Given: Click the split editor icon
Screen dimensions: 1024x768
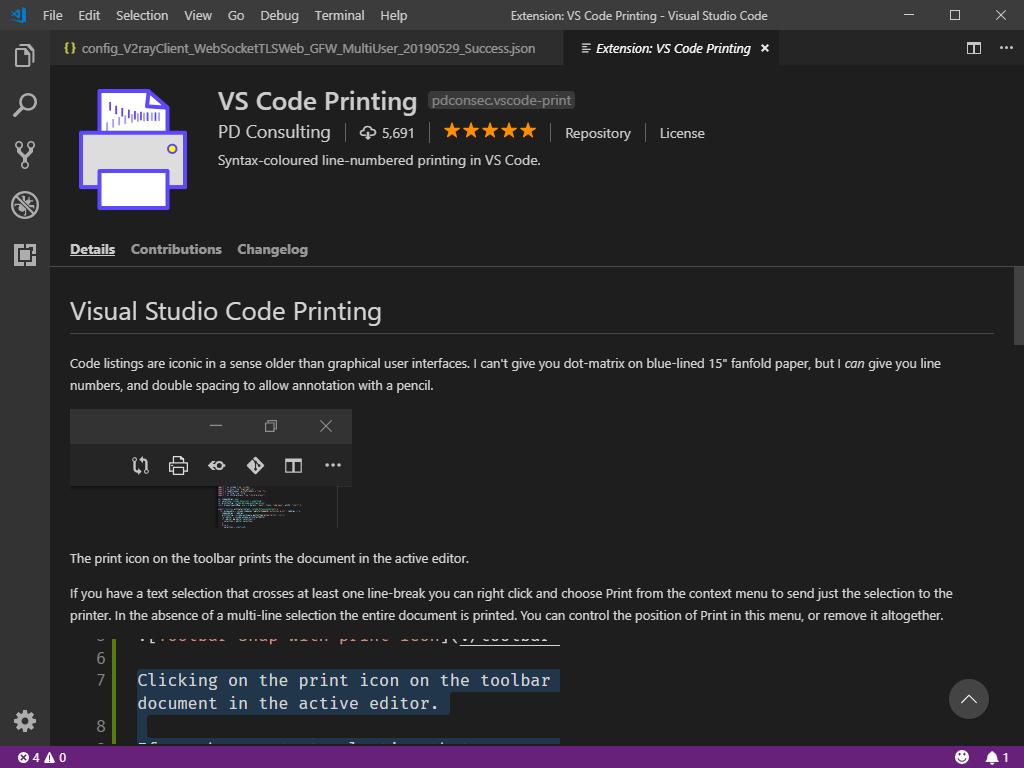Looking at the screenshot, I should pos(973,48).
